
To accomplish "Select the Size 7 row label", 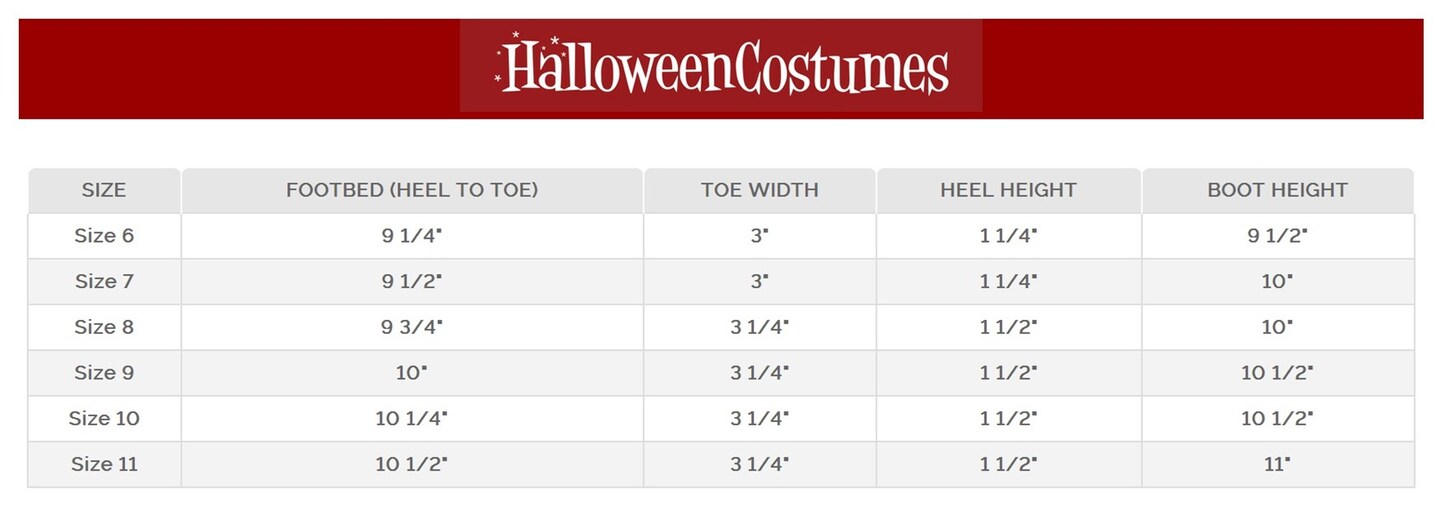I will click(104, 282).
